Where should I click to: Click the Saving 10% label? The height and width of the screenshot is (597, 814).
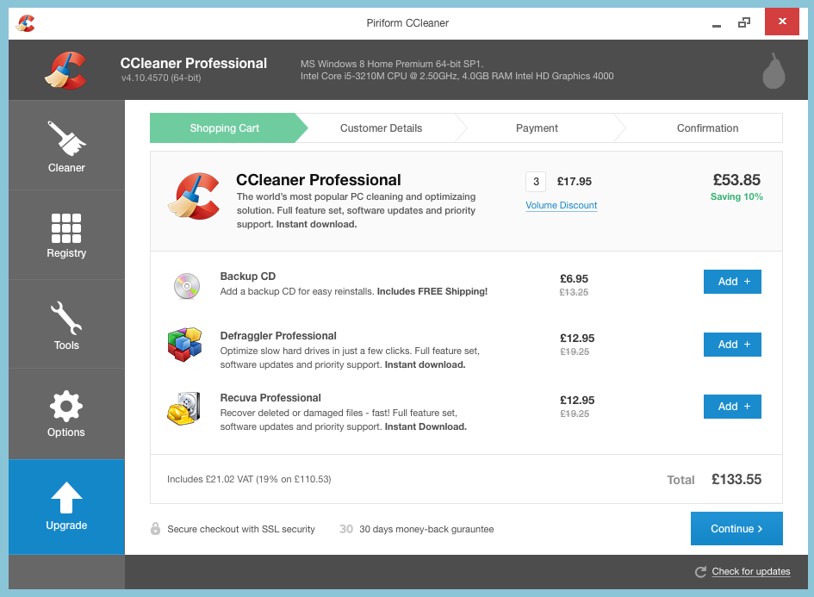click(x=737, y=197)
